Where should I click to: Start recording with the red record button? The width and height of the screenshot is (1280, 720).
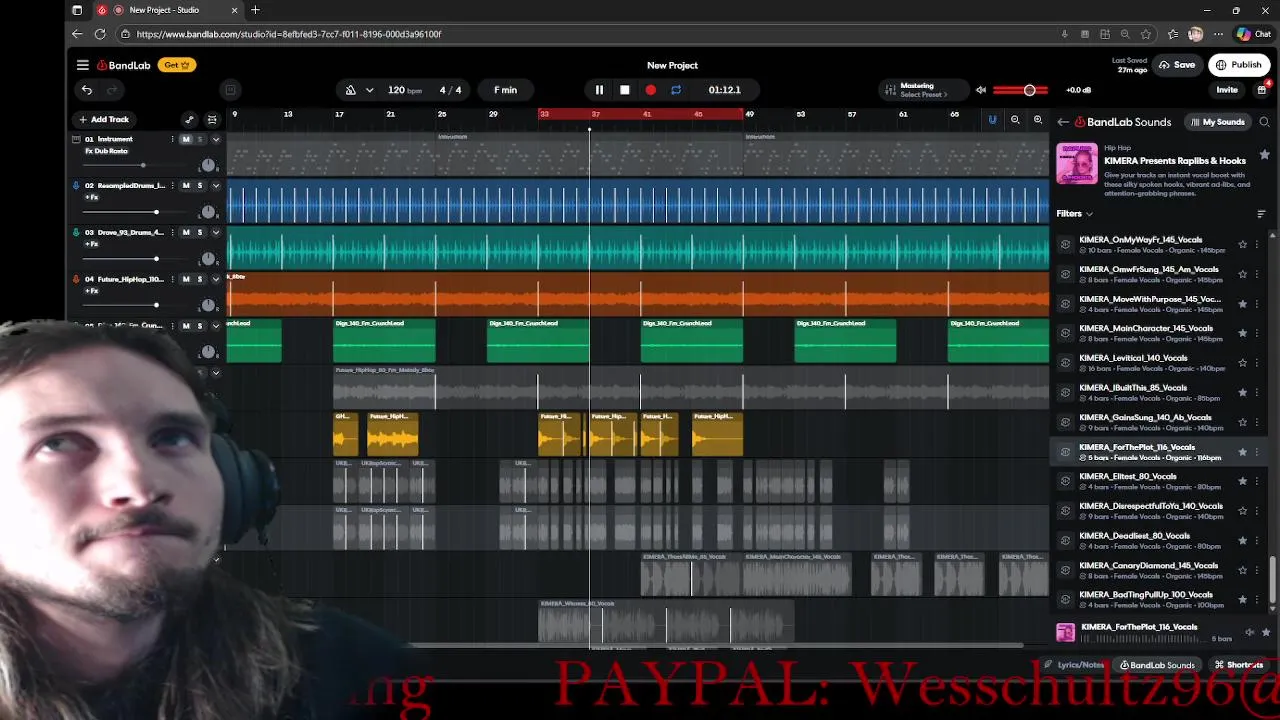650,90
